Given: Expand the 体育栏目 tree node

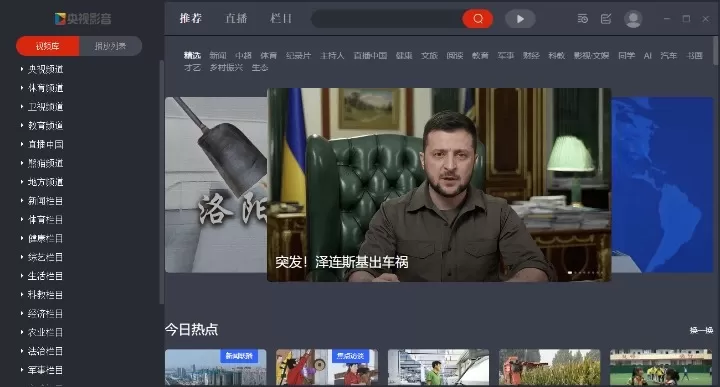Looking at the screenshot, I should (41, 220).
